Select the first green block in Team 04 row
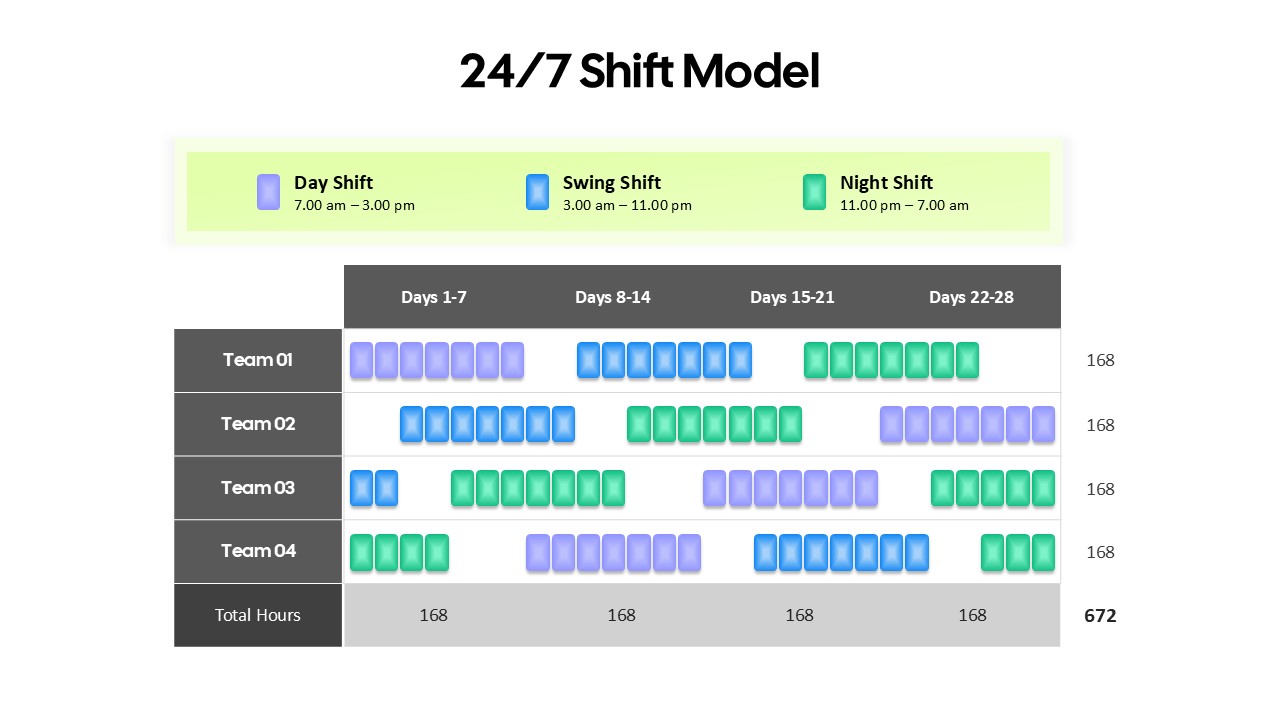 click(x=361, y=552)
